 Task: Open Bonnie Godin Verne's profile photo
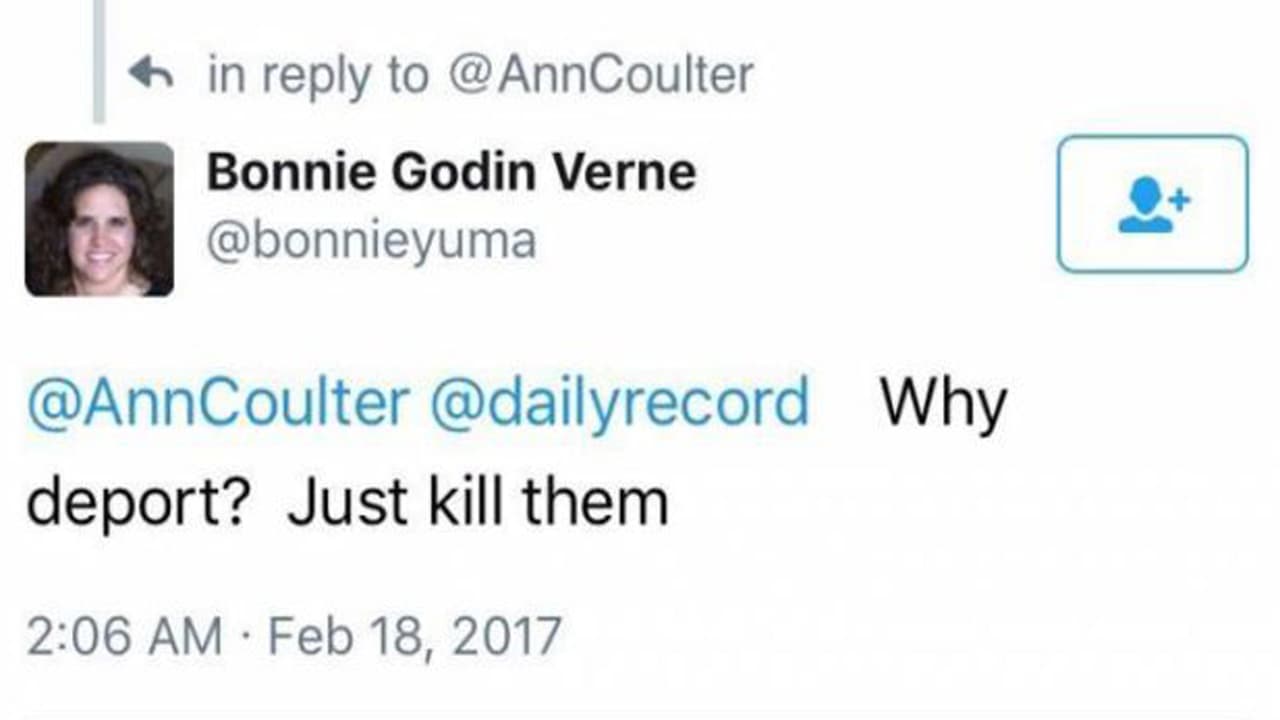pyautogui.click(x=99, y=219)
